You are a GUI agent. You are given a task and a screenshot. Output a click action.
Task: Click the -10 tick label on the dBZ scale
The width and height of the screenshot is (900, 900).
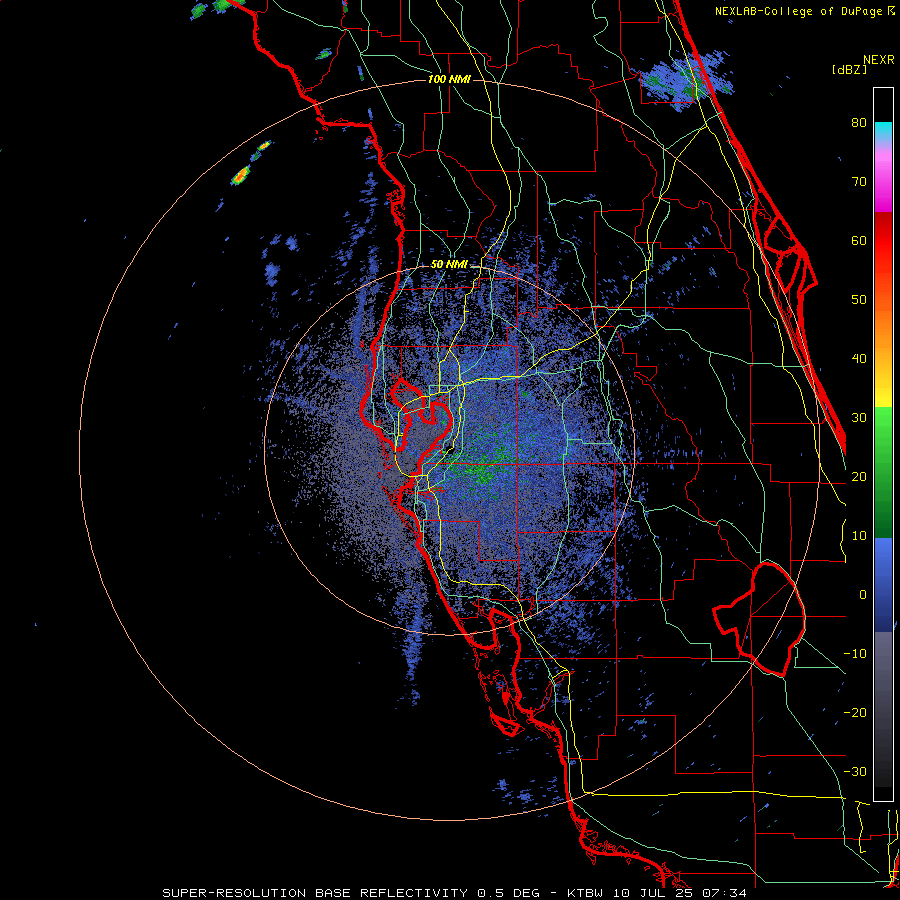[855, 654]
